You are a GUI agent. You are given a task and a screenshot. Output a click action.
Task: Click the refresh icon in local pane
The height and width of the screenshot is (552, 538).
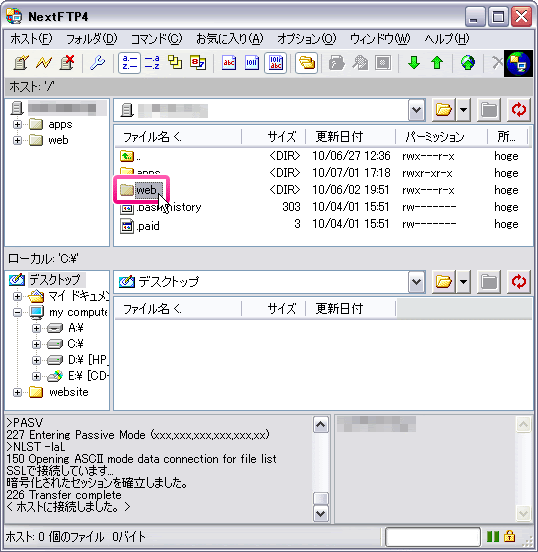point(519,282)
